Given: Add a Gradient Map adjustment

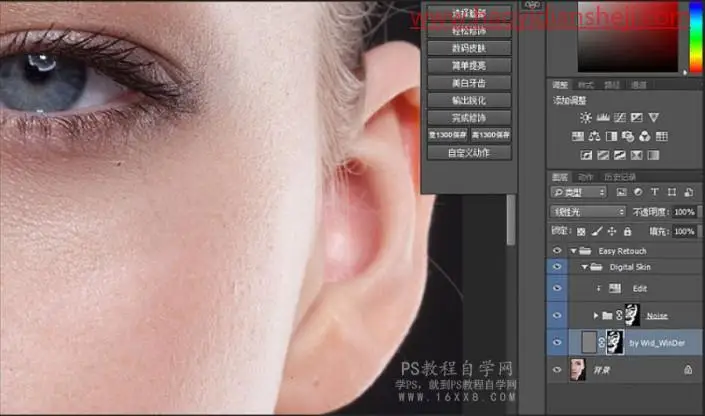Looking at the screenshot, I should coord(653,155).
